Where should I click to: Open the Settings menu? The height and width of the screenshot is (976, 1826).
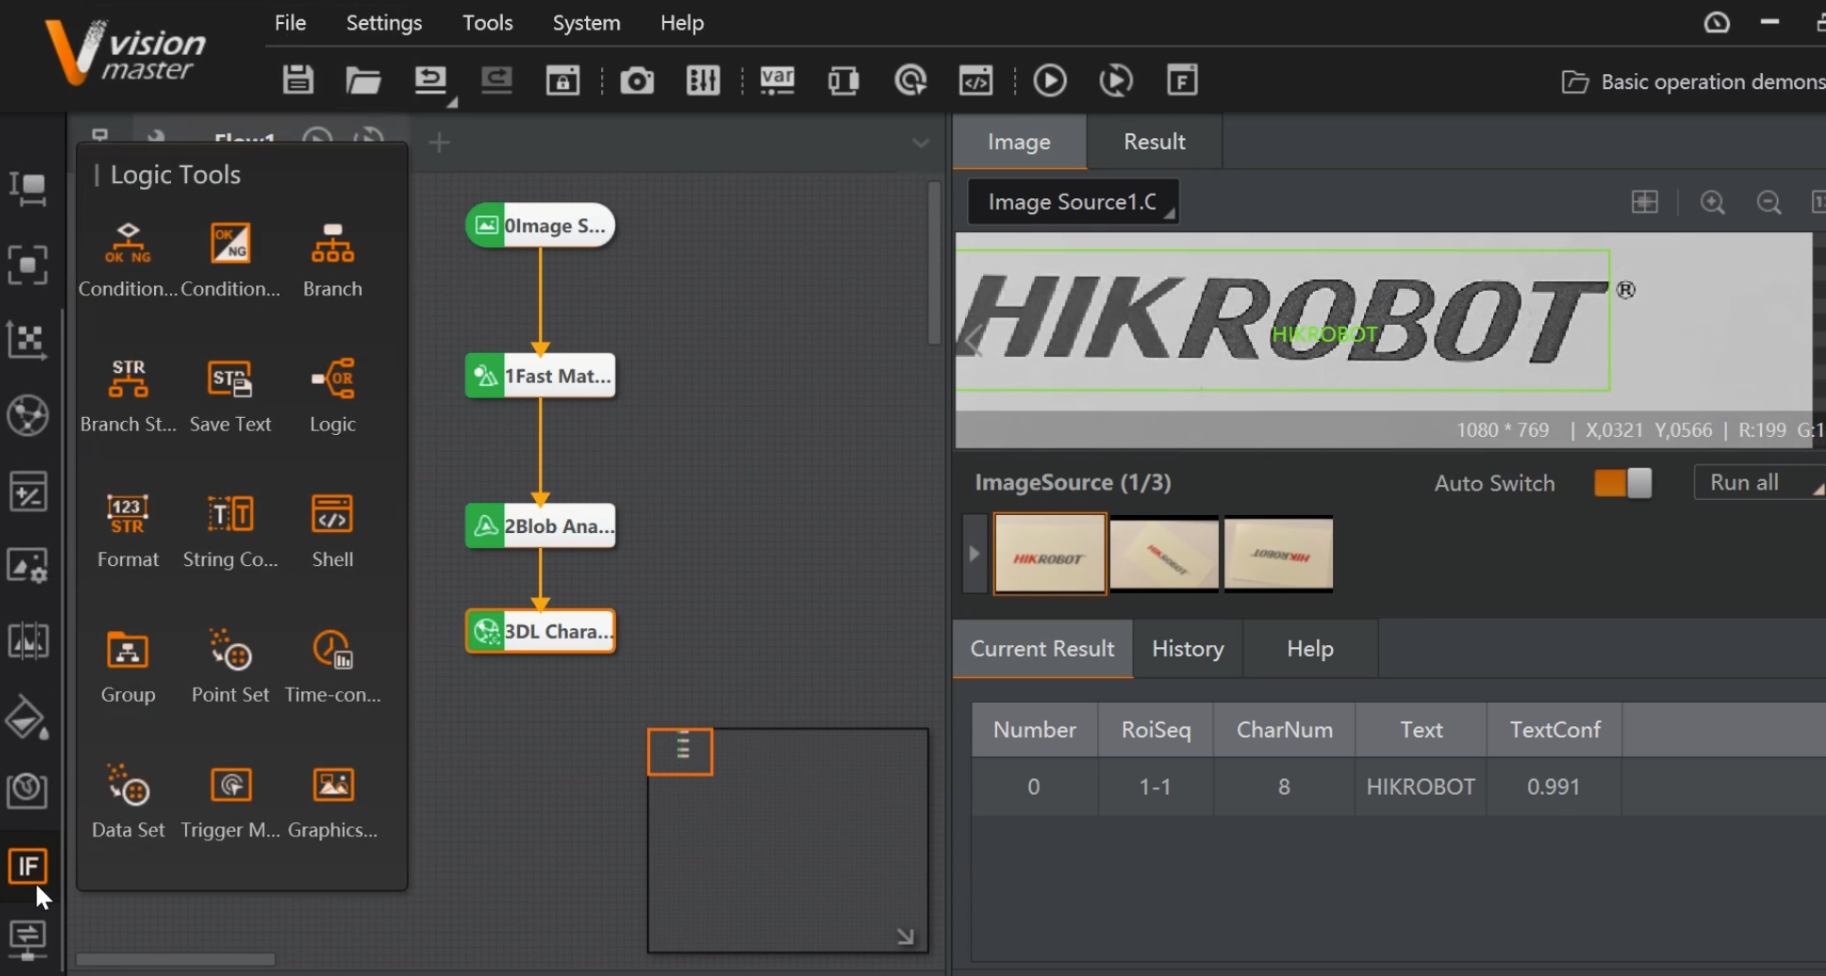[384, 23]
